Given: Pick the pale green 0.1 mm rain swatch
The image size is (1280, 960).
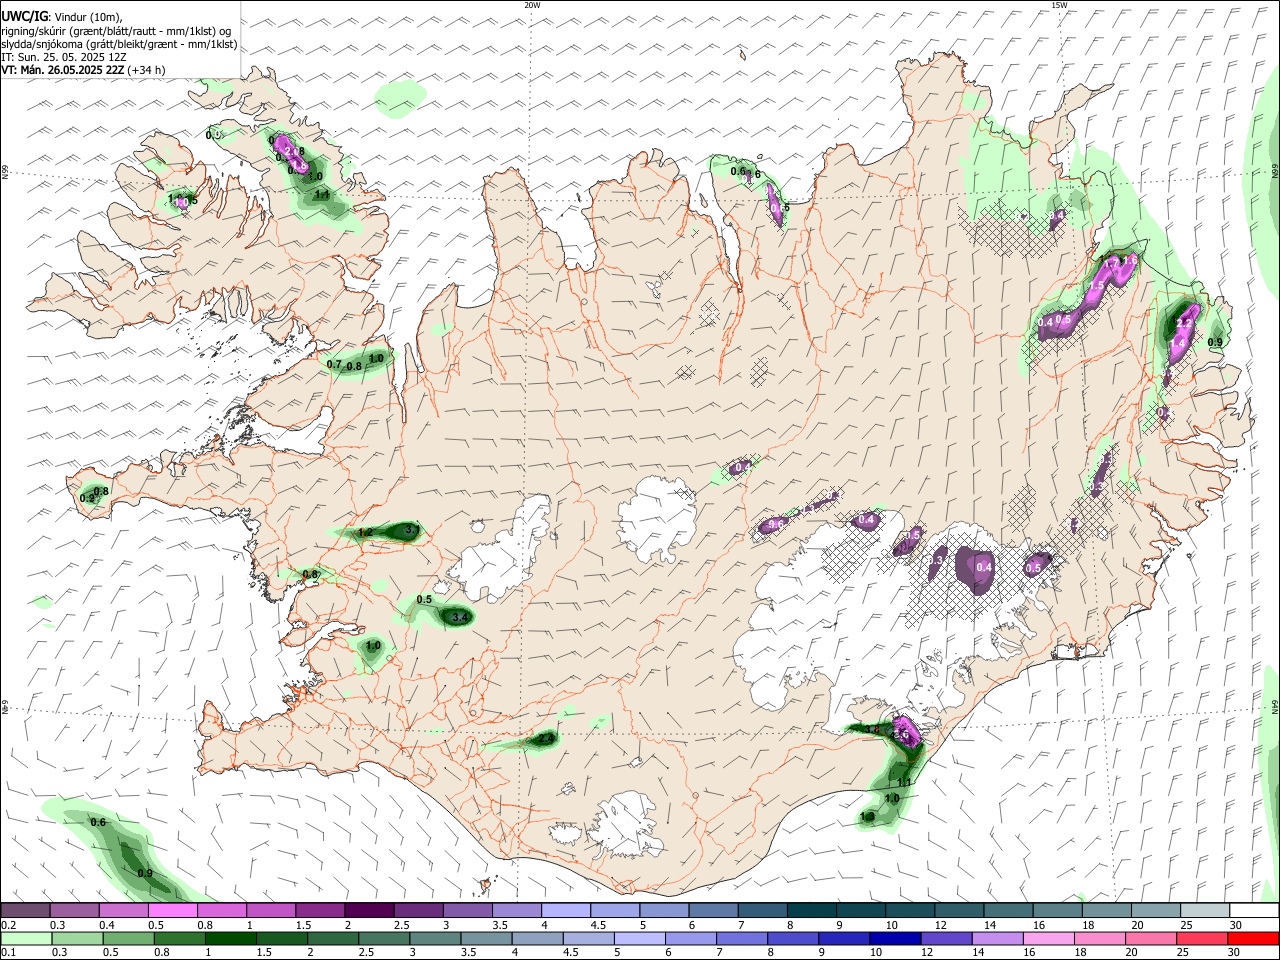Looking at the screenshot, I should pos(25,938).
